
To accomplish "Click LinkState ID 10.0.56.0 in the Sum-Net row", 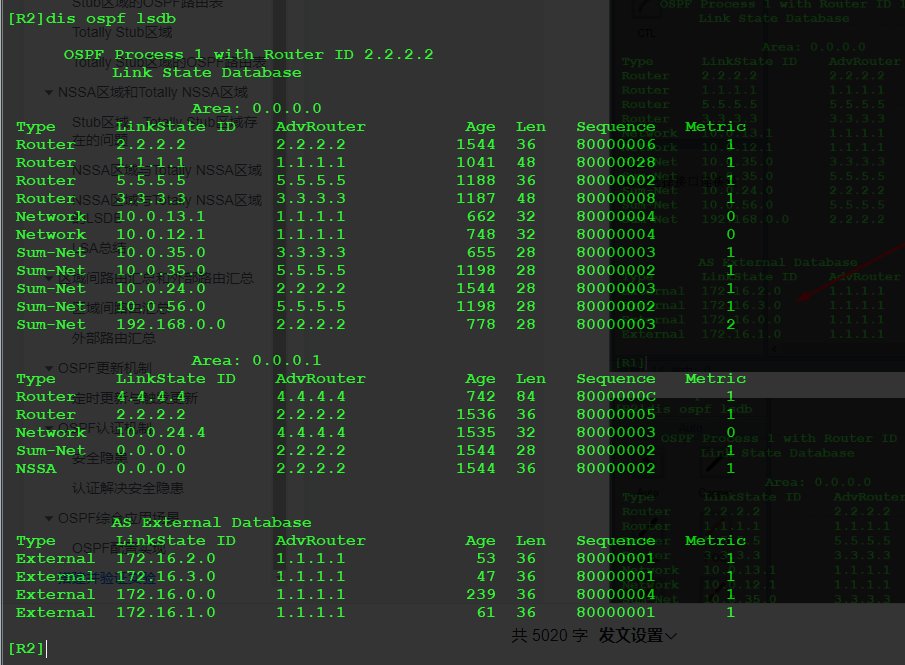I will [160, 306].
